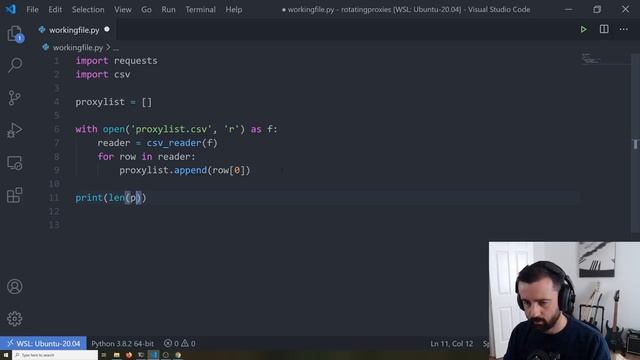The height and width of the screenshot is (360, 640).
Task: Click the editor vertical scrollbar
Action: (x=635, y=143)
